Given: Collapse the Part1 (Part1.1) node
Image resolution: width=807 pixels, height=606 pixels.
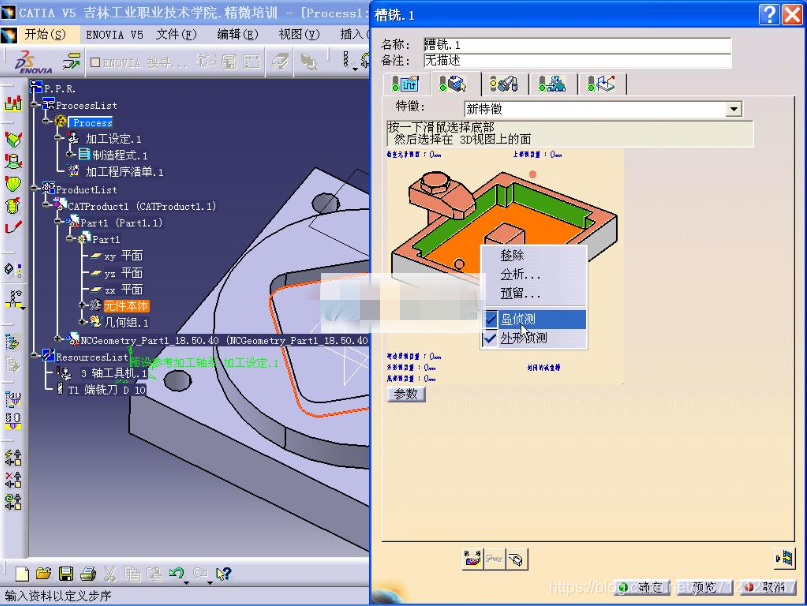Looking at the screenshot, I should pyautogui.click(x=59, y=222).
